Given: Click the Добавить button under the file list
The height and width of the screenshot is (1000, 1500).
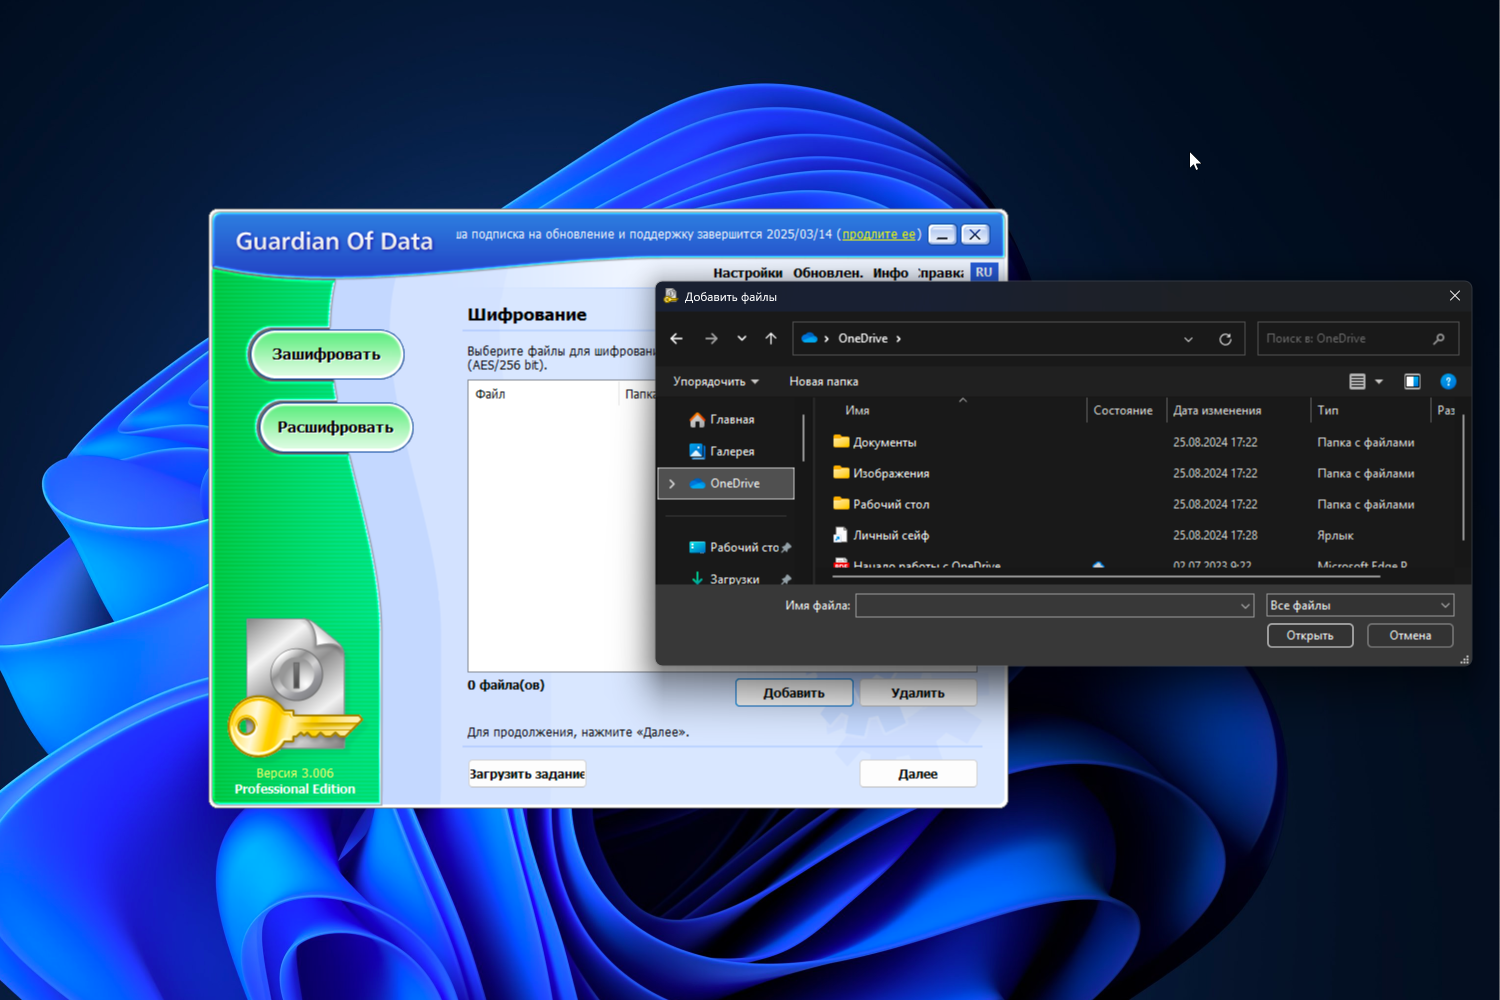Looking at the screenshot, I should [794, 693].
